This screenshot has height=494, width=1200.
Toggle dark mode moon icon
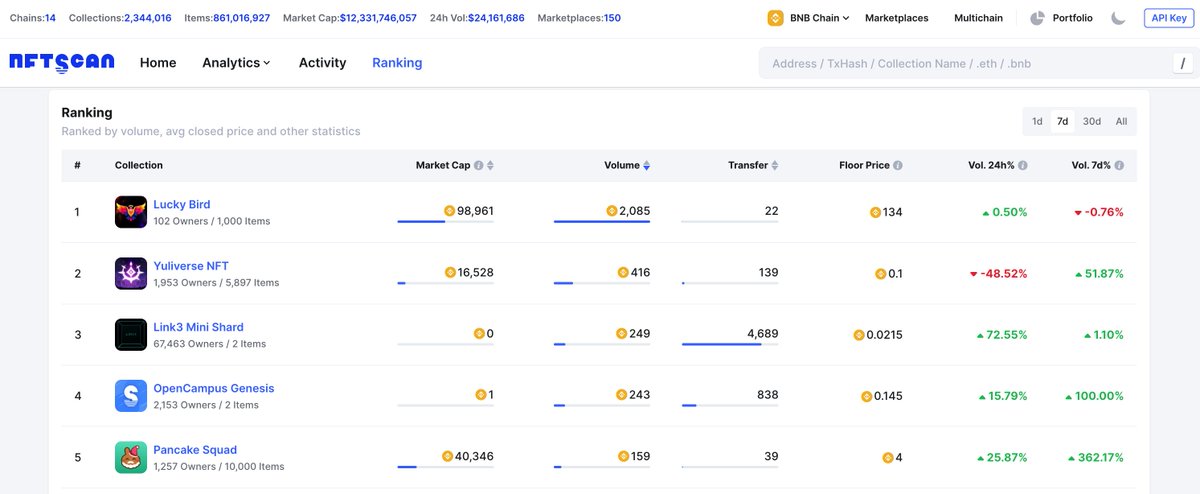click(x=1118, y=18)
